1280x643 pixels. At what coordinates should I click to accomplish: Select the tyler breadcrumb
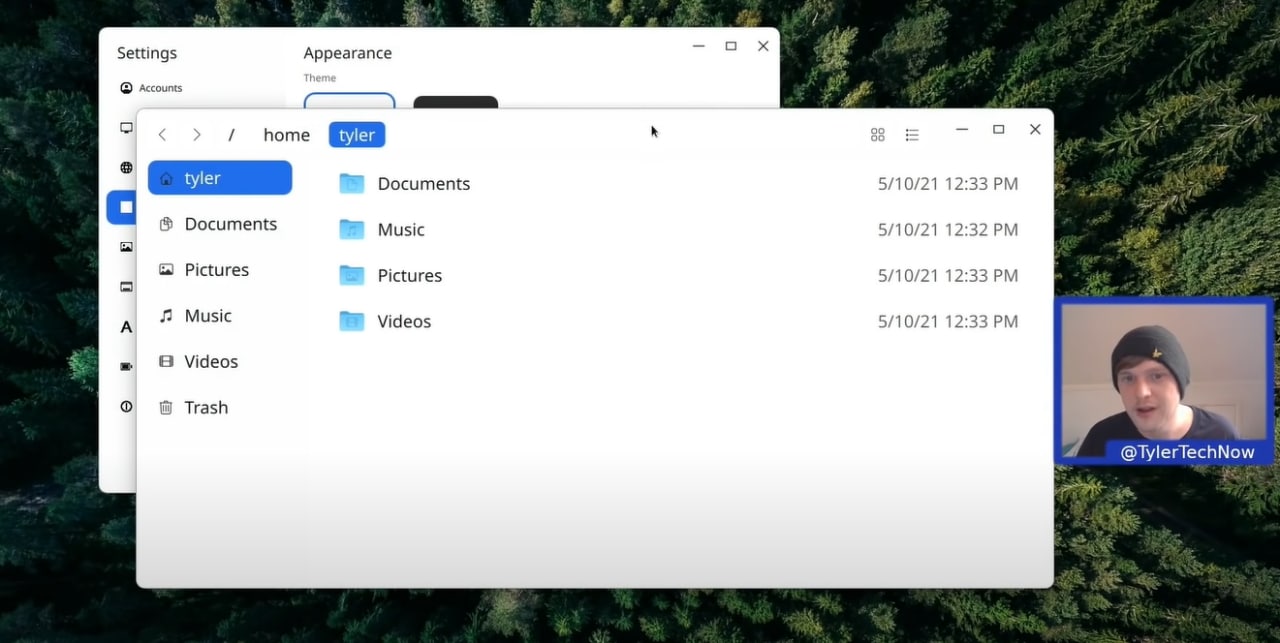tap(357, 135)
